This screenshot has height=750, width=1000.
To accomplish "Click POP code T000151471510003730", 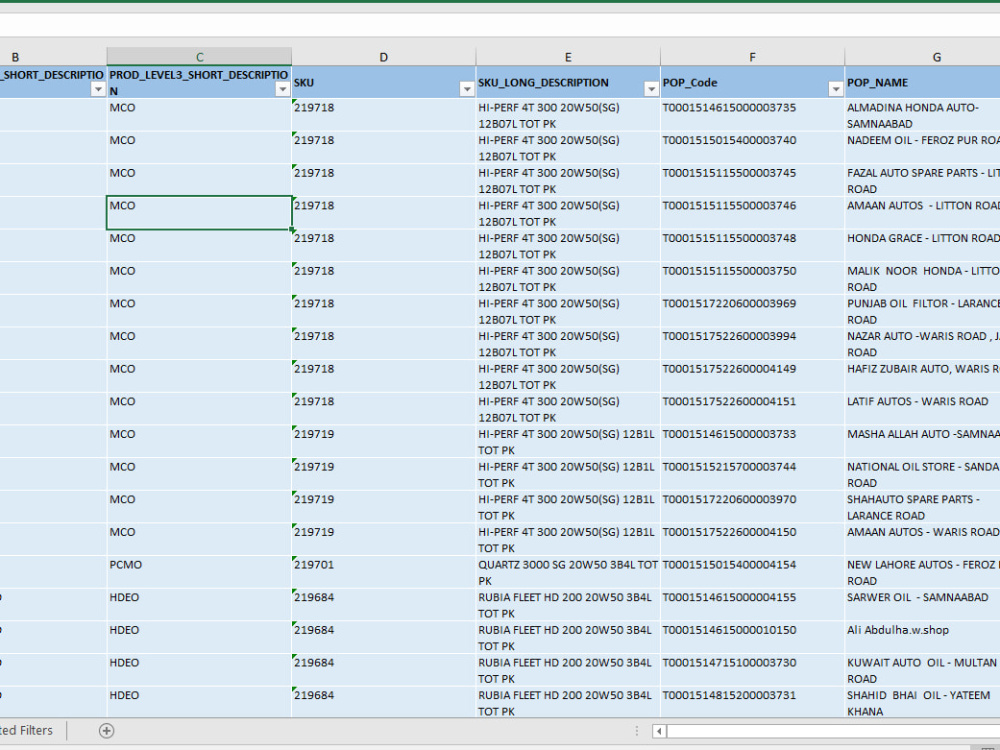I will pos(752,670).
